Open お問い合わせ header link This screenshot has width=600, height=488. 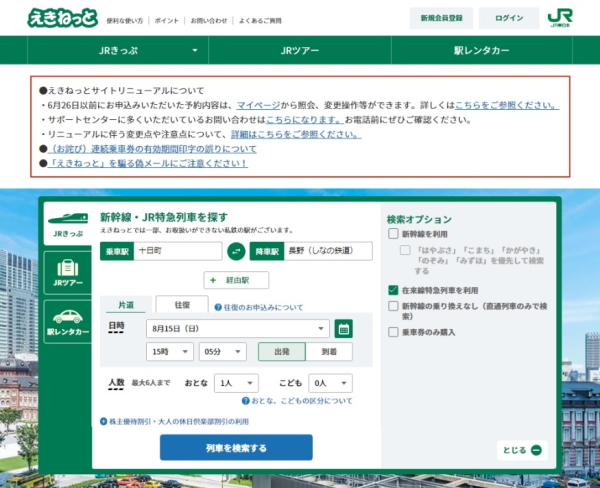(x=209, y=21)
